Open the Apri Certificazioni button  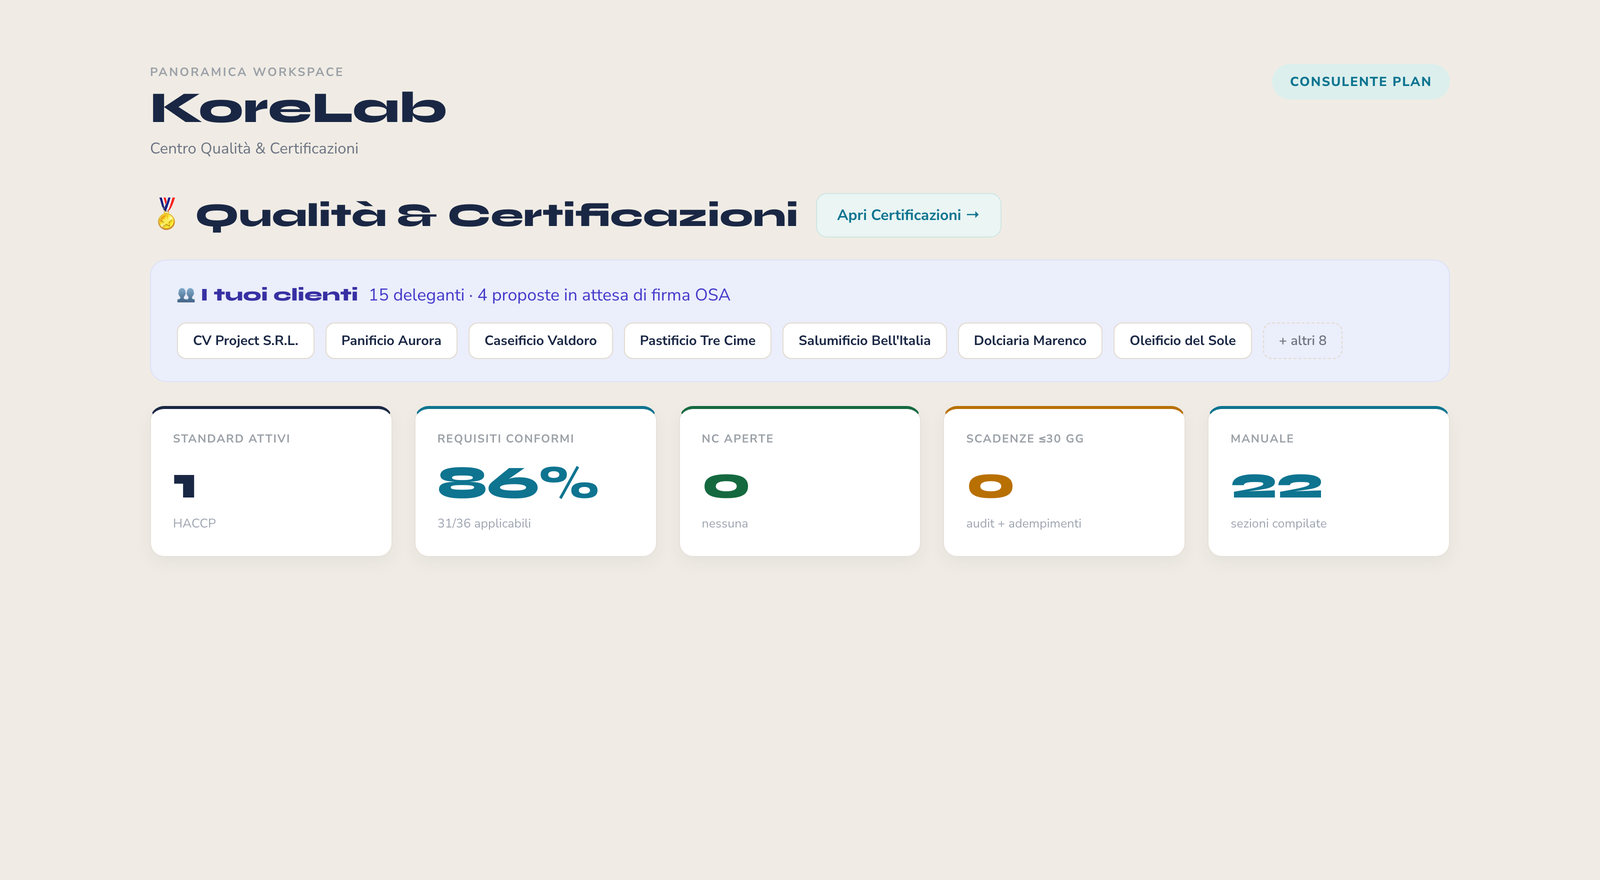908,215
